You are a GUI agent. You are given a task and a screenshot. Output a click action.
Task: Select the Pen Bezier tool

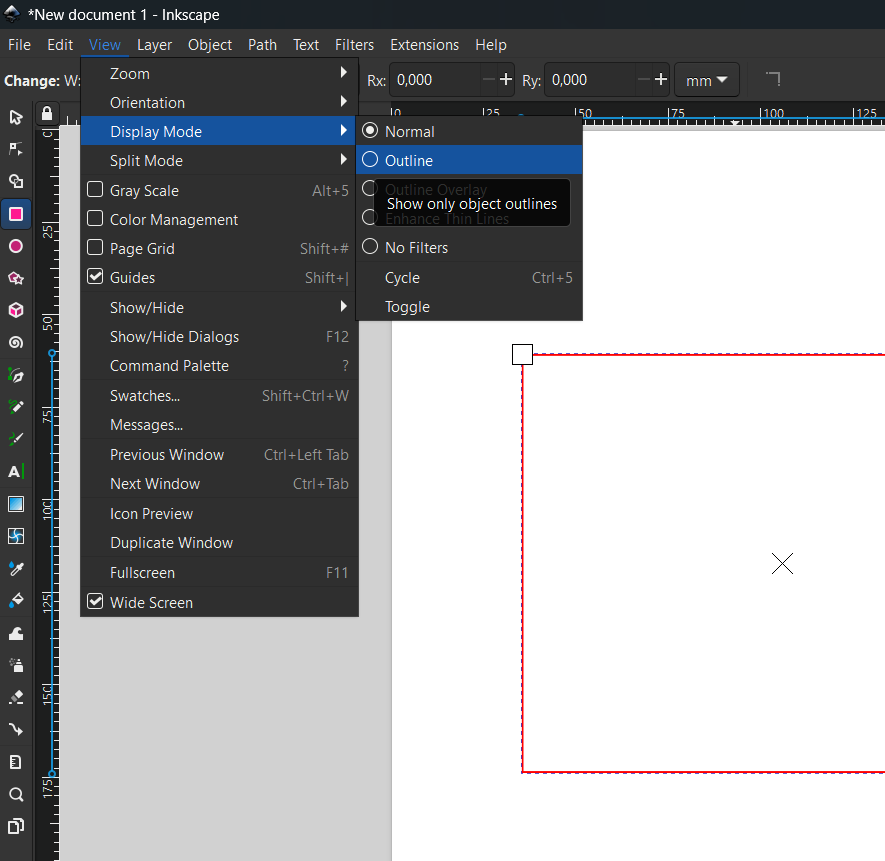click(16, 375)
